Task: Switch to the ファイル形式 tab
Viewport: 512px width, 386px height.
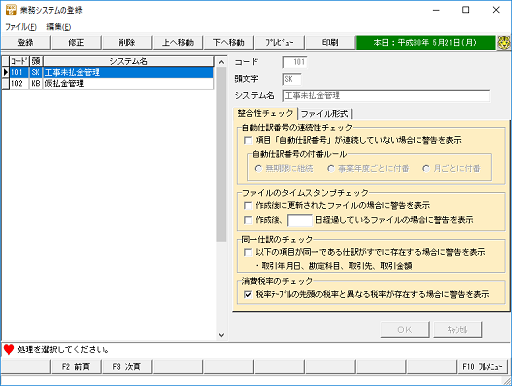Action: click(324, 114)
